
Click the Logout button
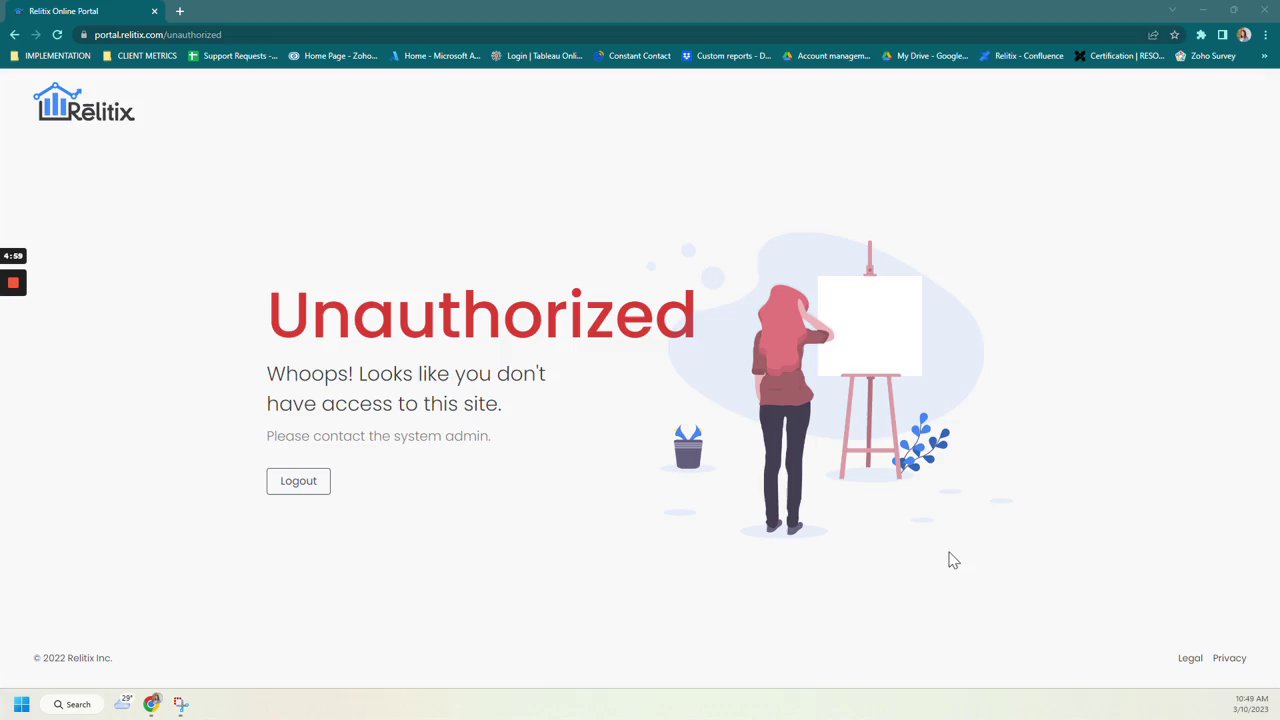coord(298,481)
